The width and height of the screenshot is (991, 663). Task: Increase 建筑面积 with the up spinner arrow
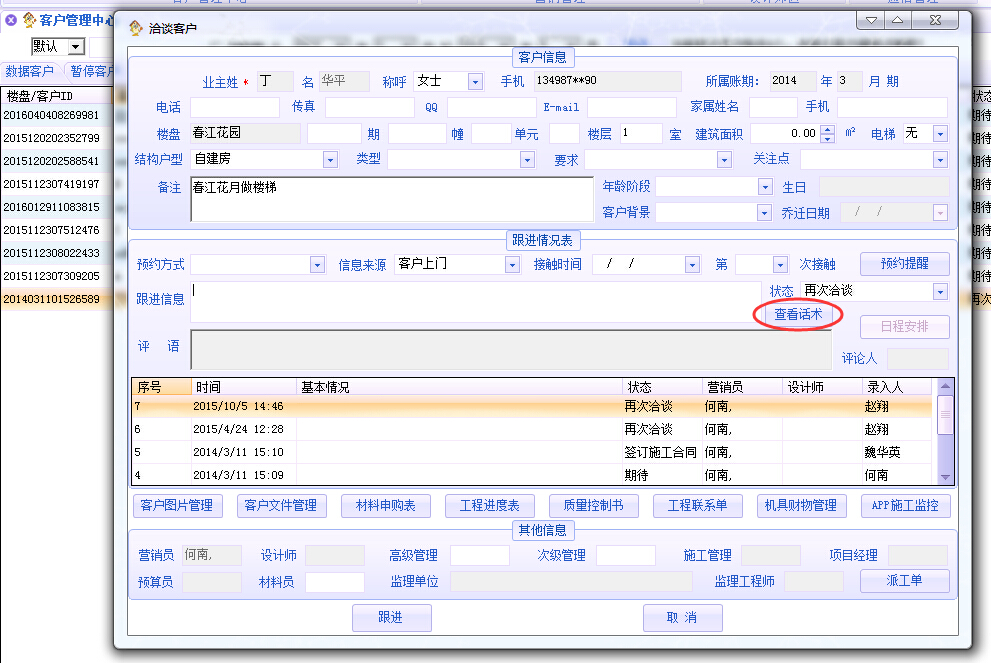pos(827,129)
